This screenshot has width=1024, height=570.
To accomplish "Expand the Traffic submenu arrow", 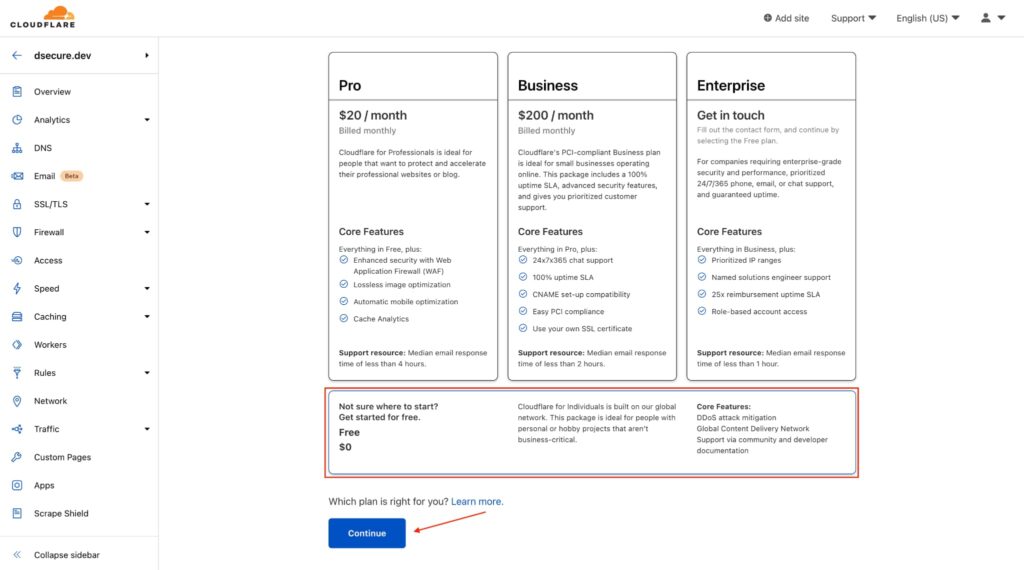I will coord(146,428).
